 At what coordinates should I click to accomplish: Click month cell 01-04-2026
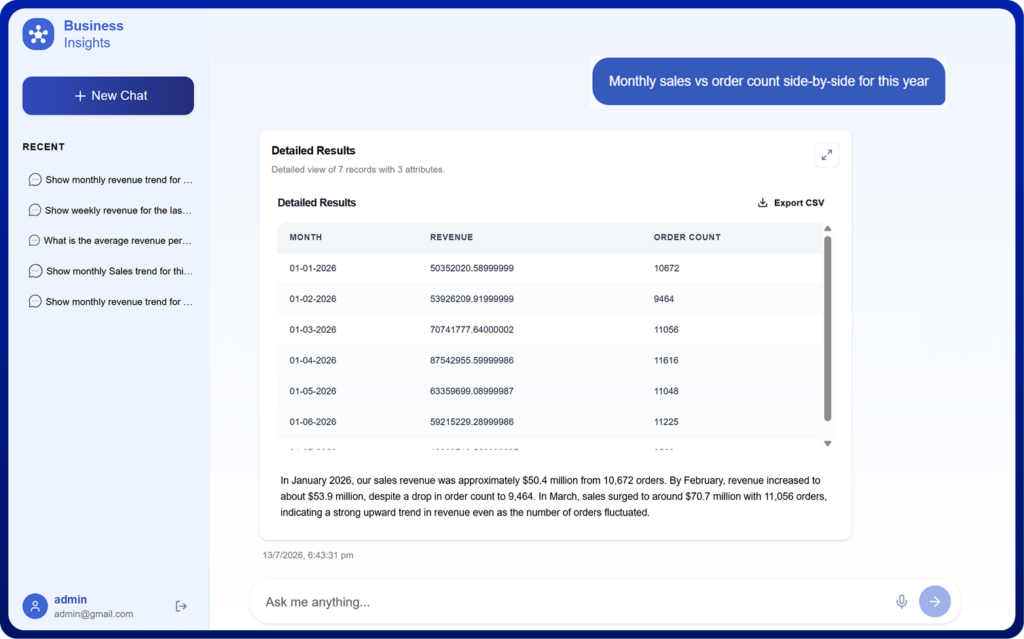tap(313, 360)
